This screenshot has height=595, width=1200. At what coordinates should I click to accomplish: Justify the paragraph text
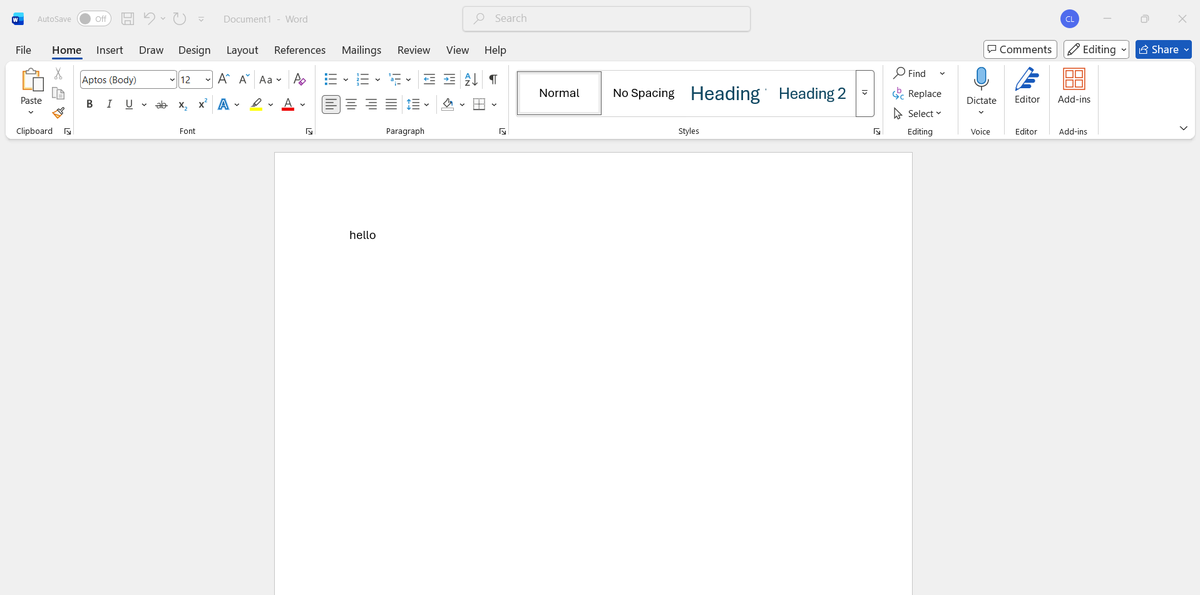pyautogui.click(x=391, y=105)
